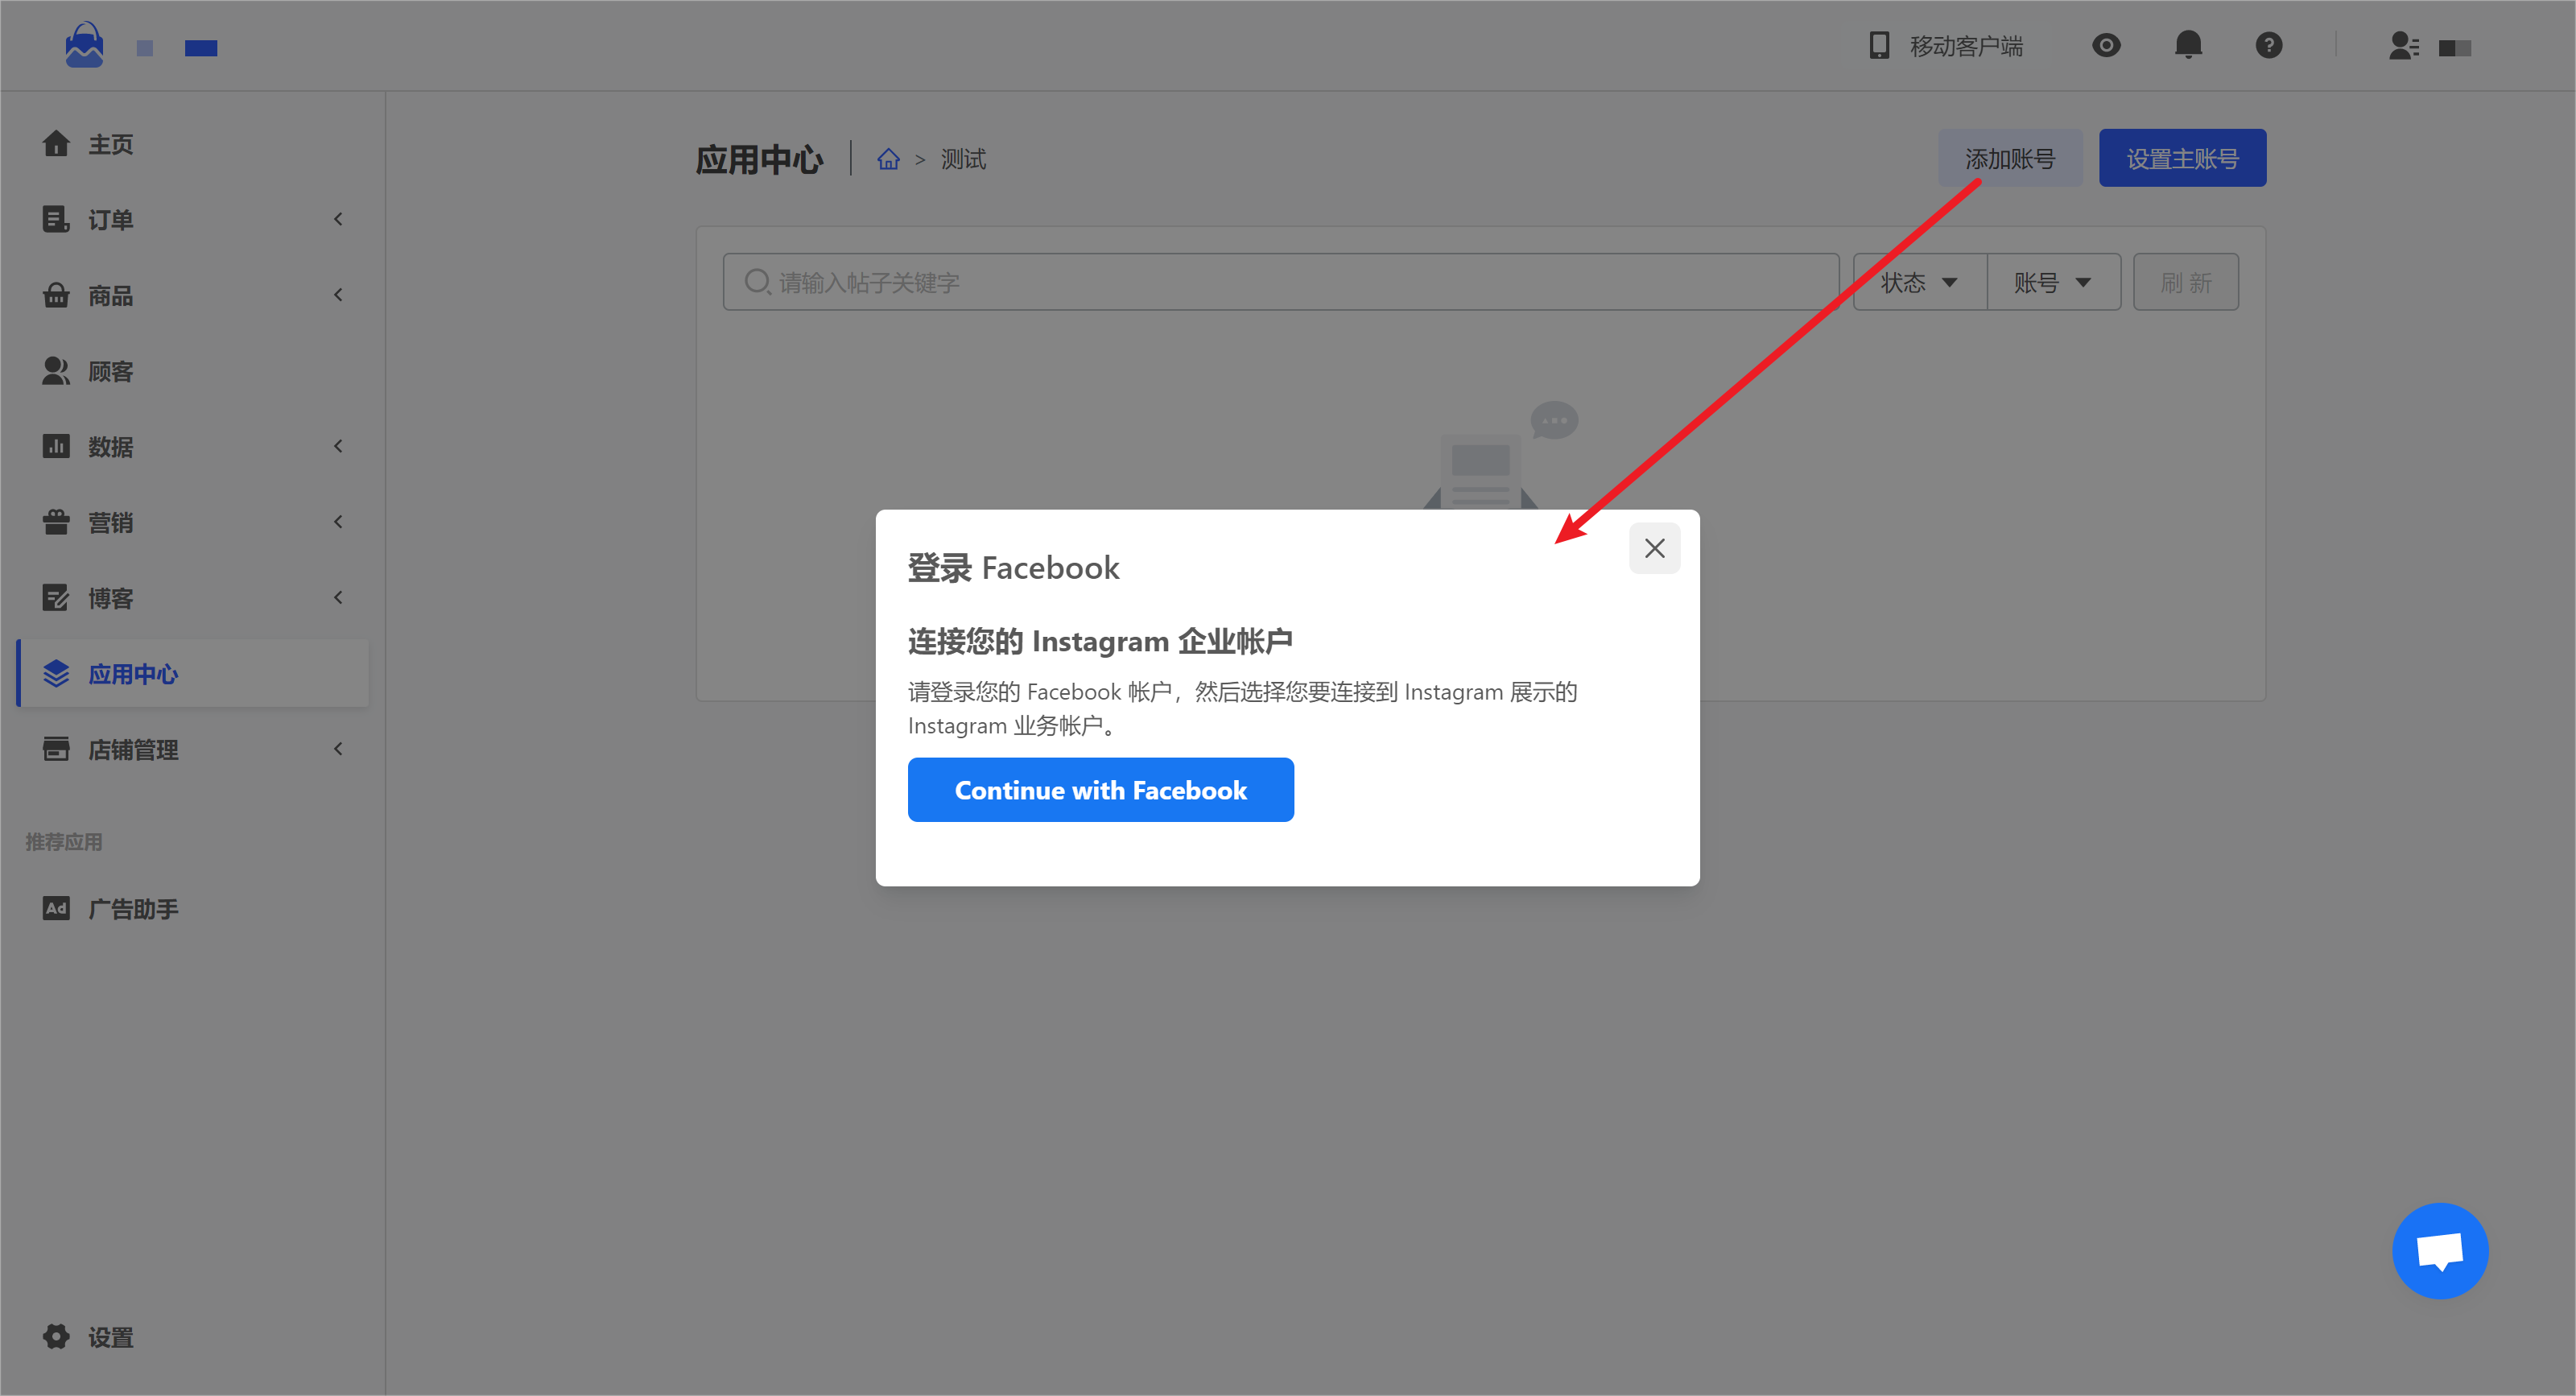Viewport: 2576px width, 1396px height.
Task: Open the help question mark icon
Action: coord(2269,45)
